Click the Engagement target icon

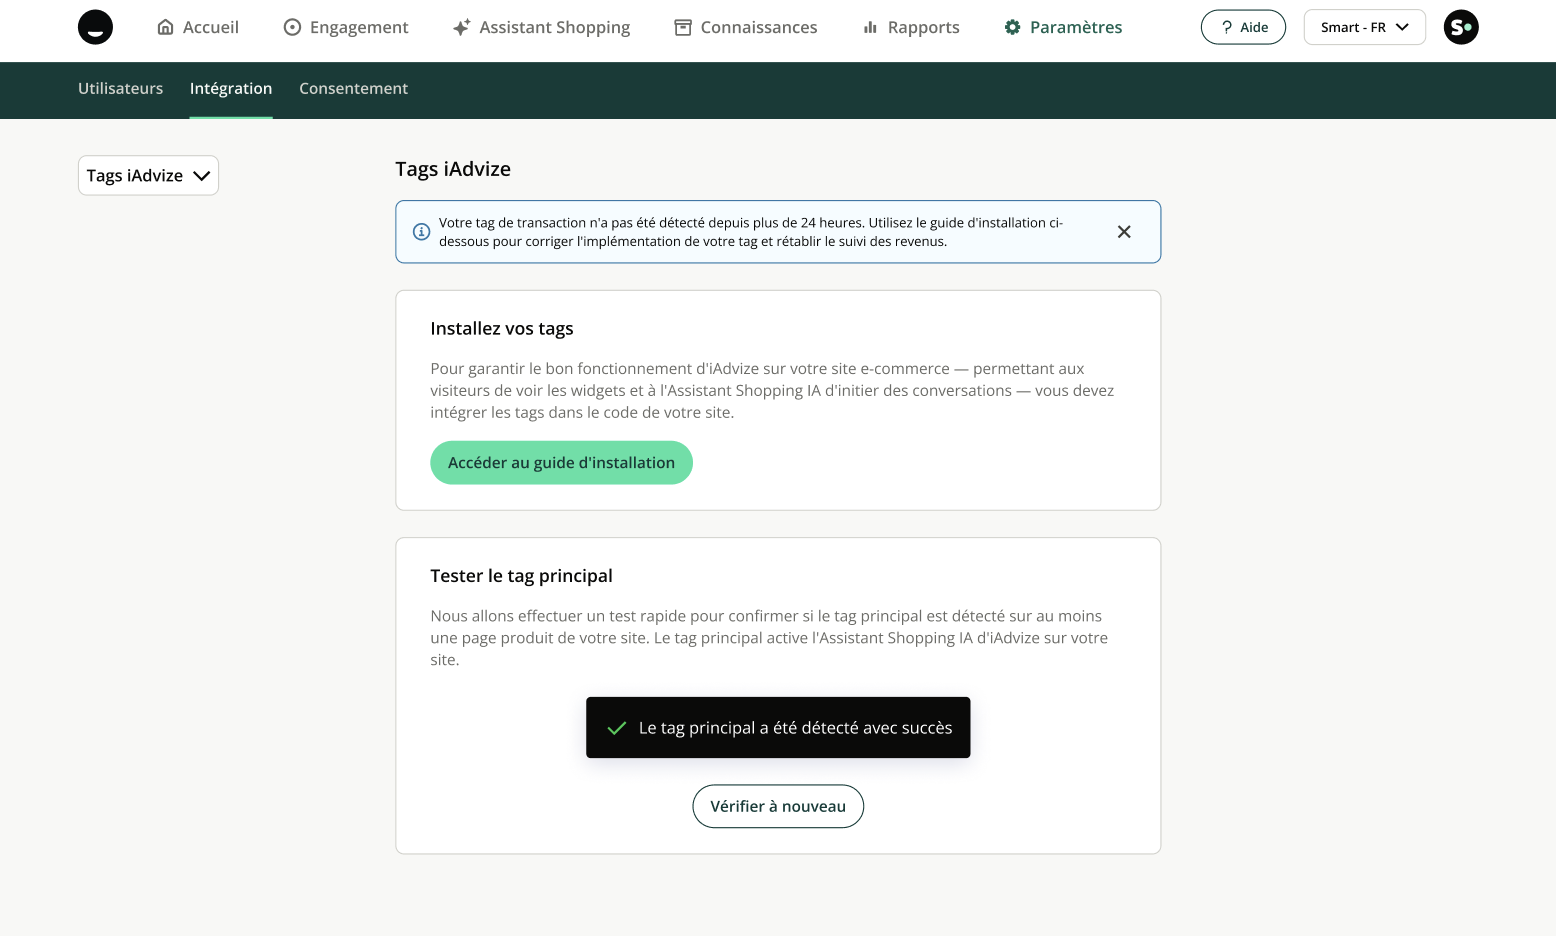(x=292, y=27)
